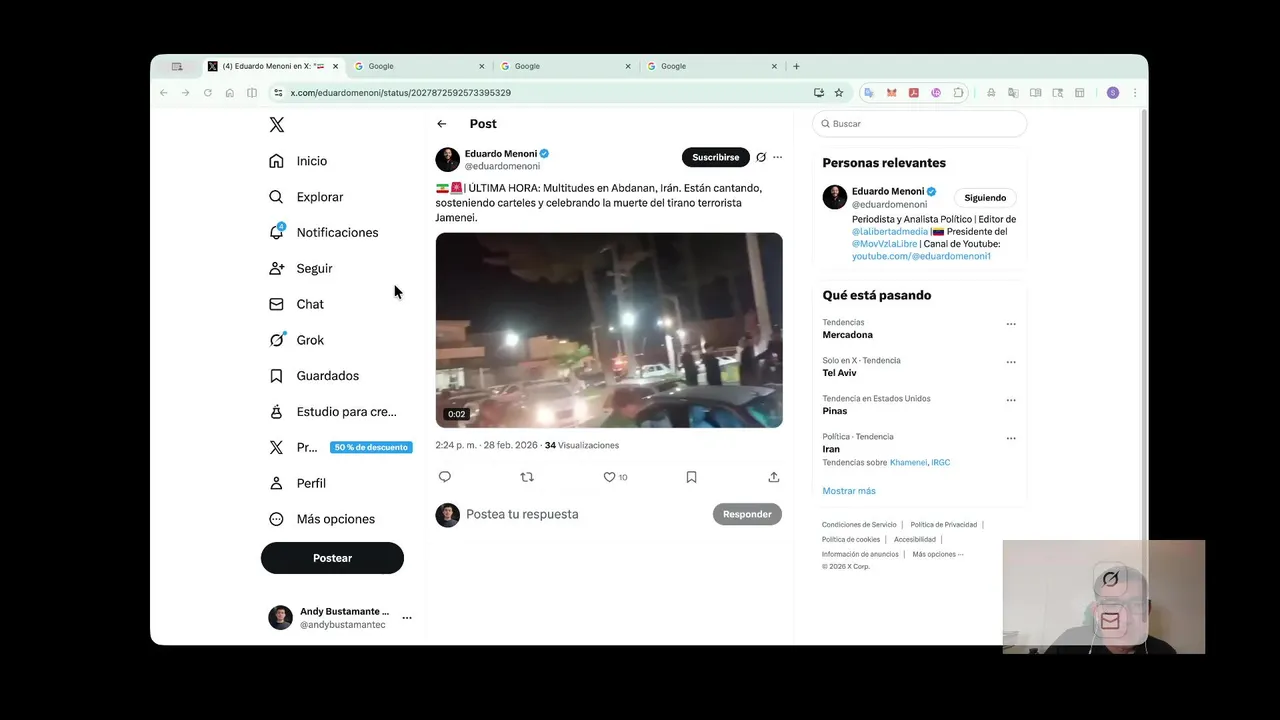Click the browser back arrow
This screenshot has width=1280, height=720.
[x=164, y=93]
